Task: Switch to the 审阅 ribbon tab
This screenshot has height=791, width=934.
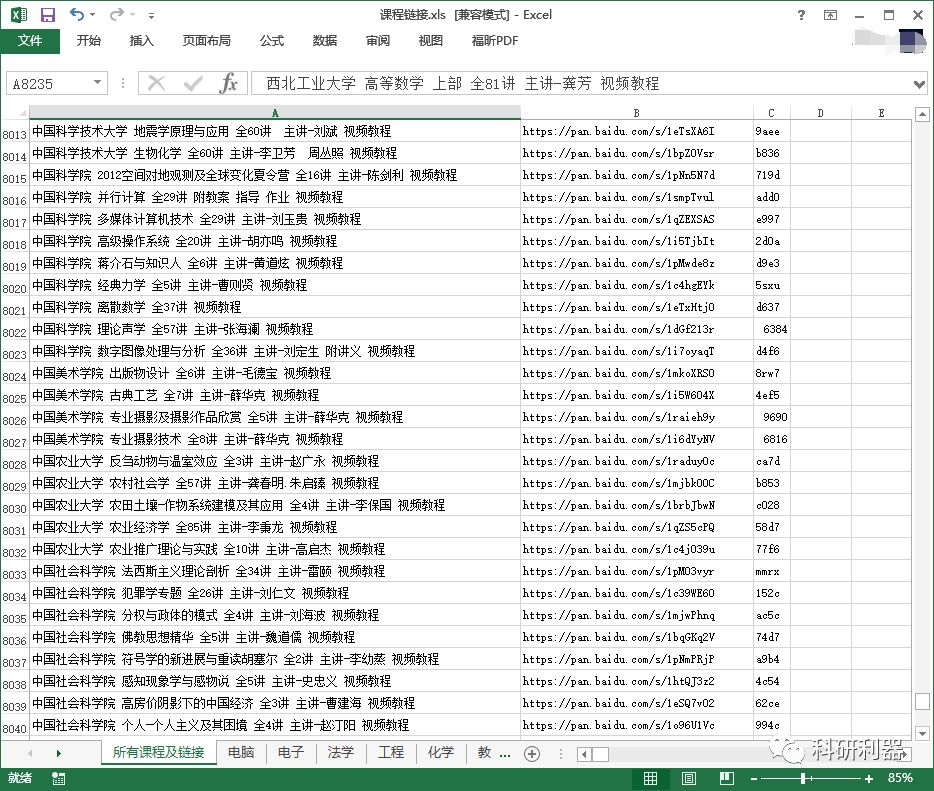Action: pos(378,41)
